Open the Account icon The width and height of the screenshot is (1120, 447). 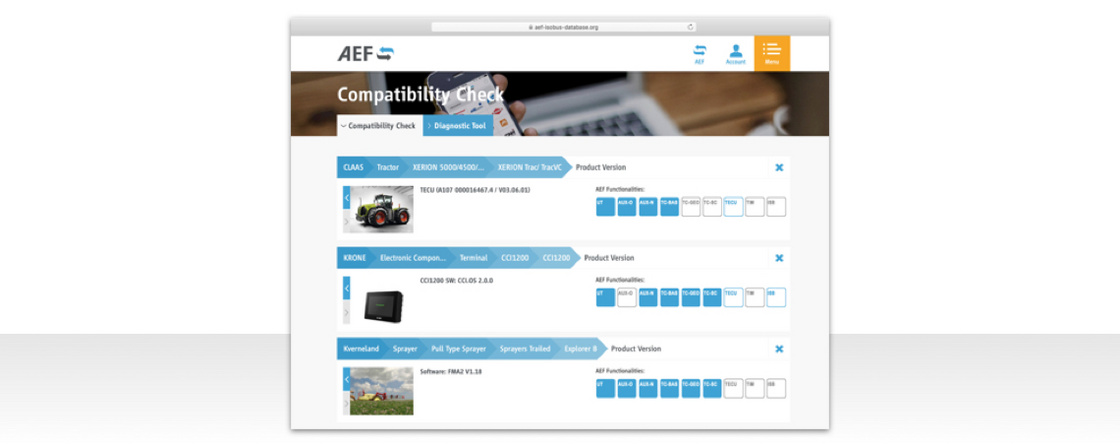click(736, 54)
